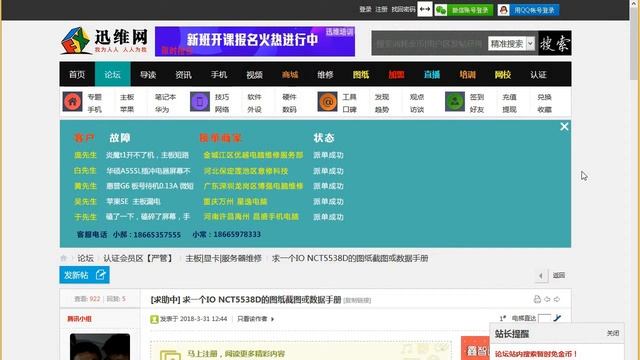The height and width of the screenshot is (360, 640).
Task: Click the 搜索 search button
Action: click(554, 43)
